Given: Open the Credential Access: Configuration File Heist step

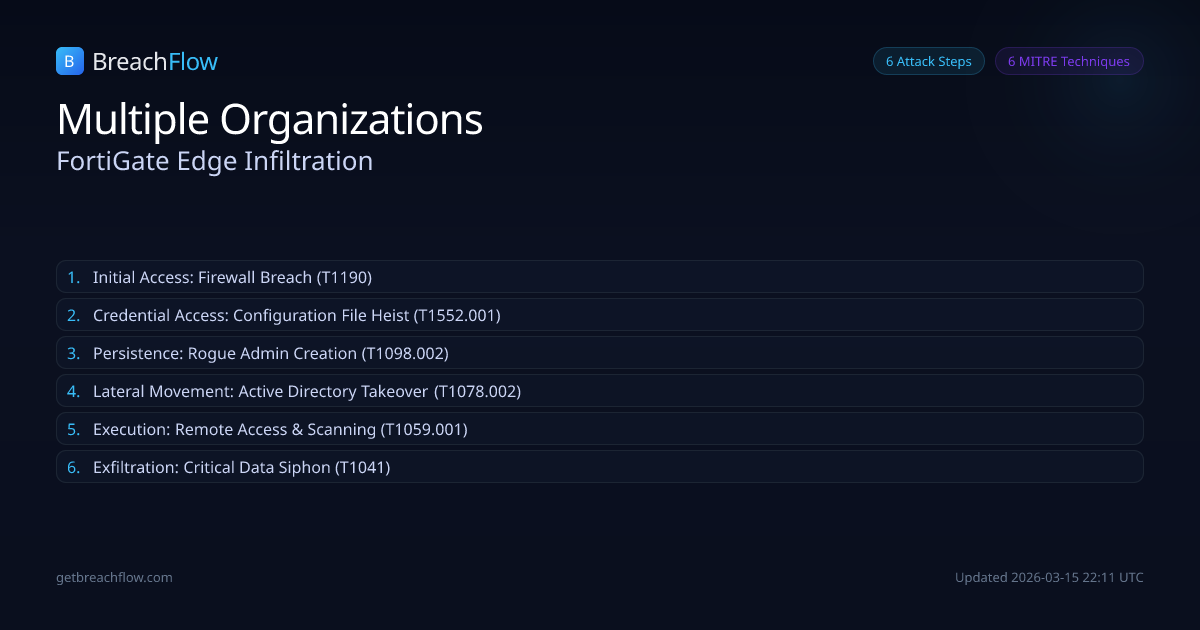Looking at the screenshot, I should [296, 315].
